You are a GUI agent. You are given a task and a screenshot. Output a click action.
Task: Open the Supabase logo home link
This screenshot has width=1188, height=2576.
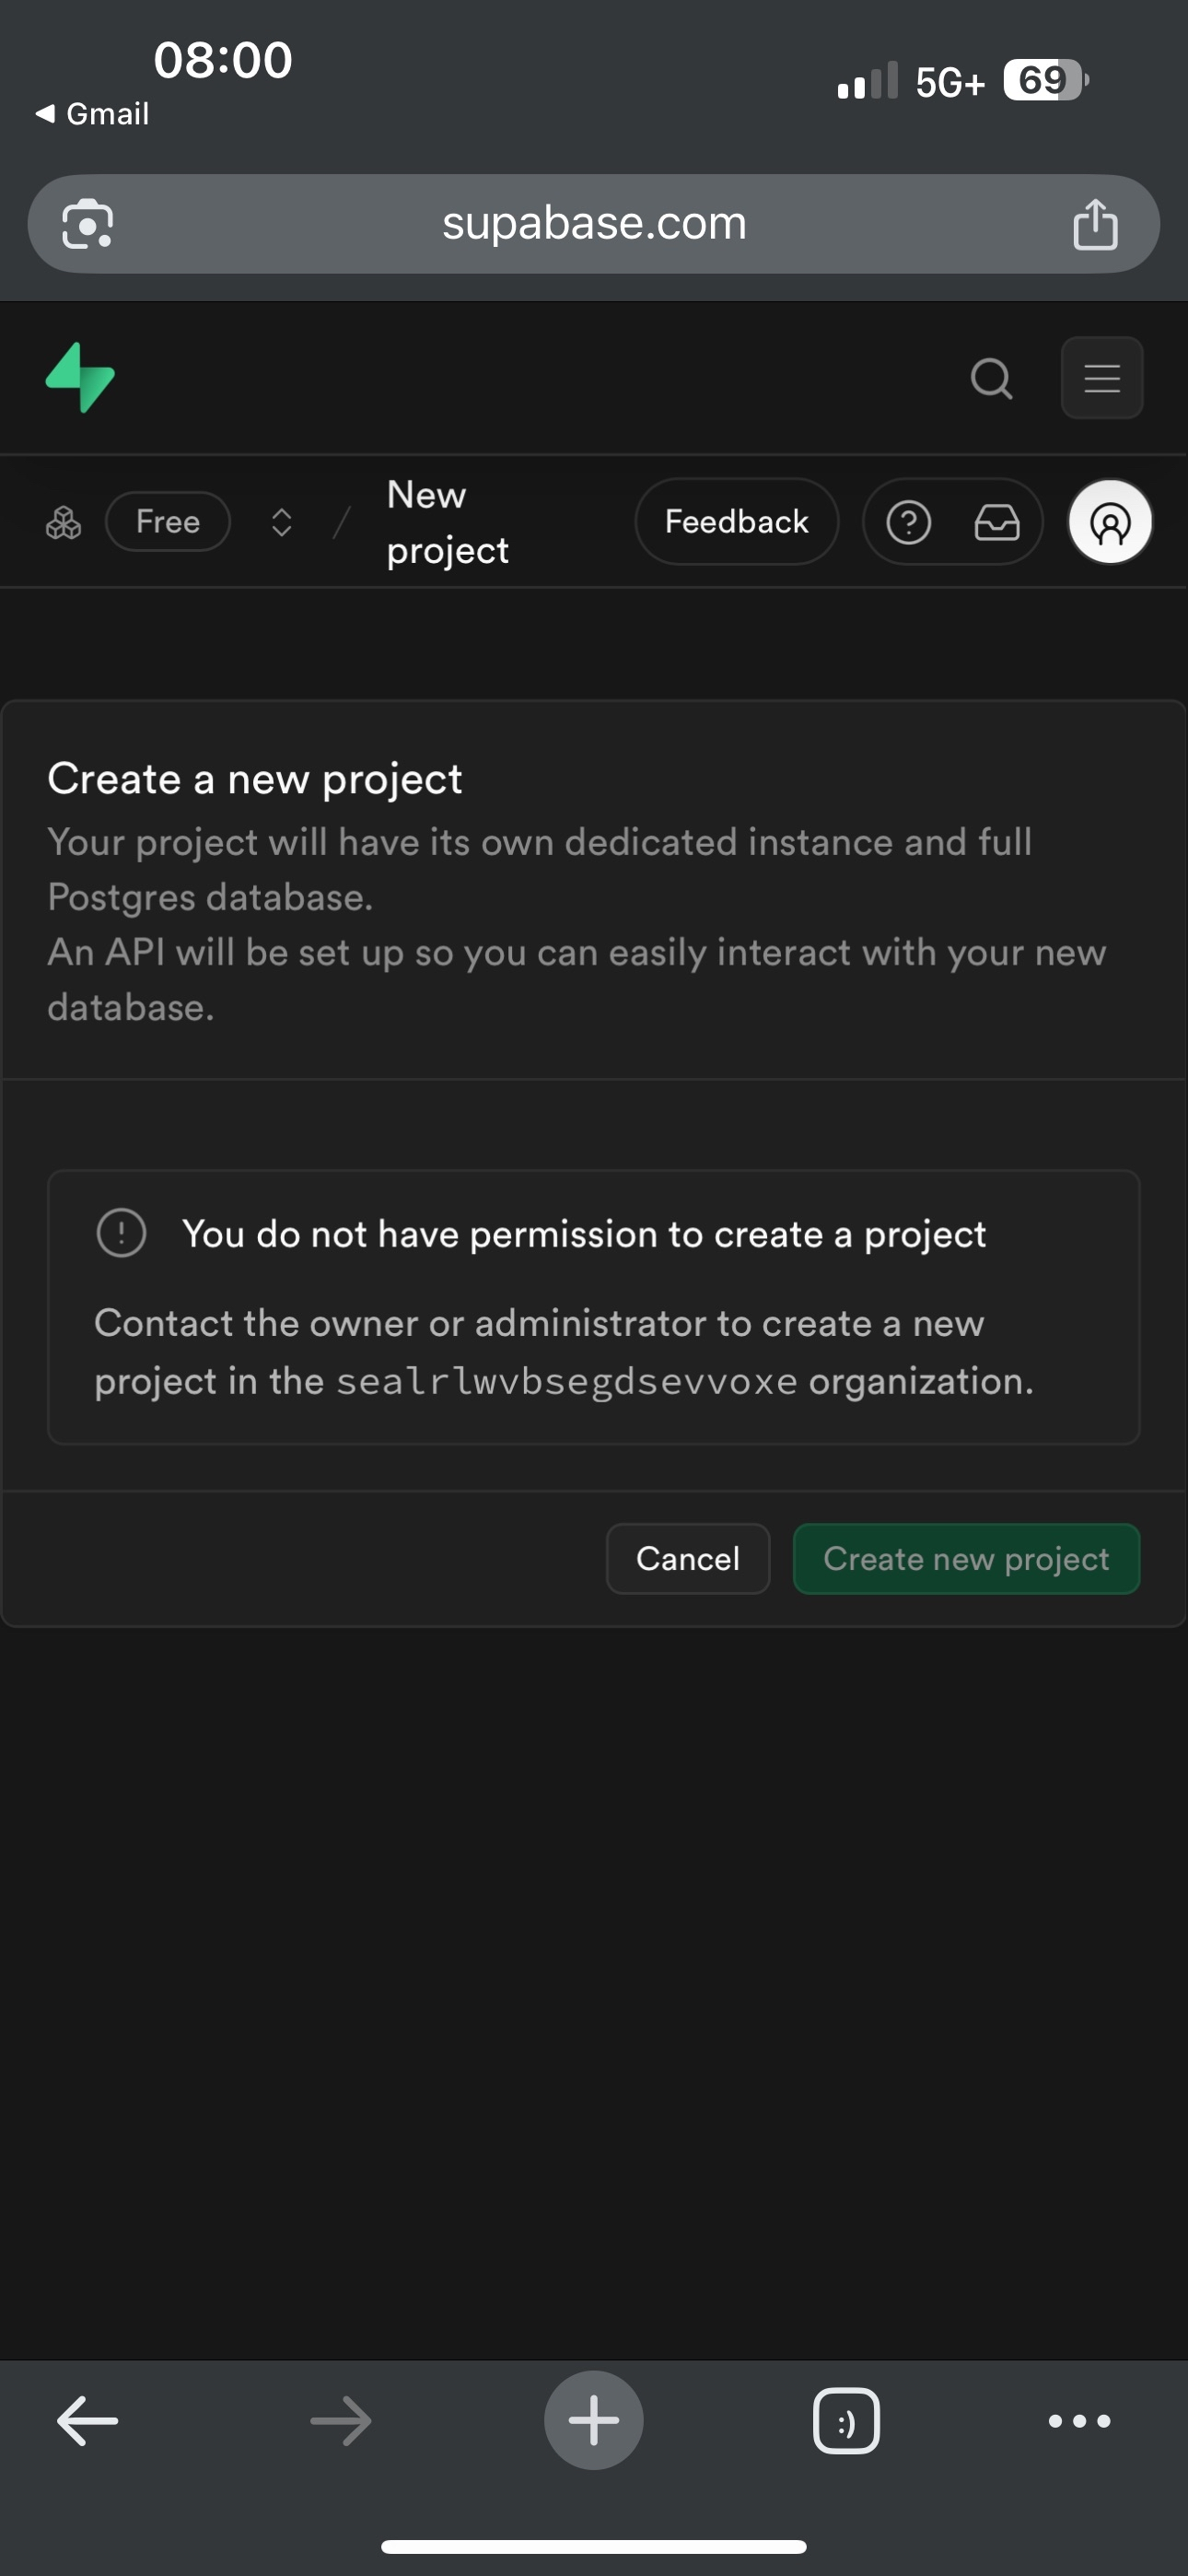click(x=80, y=378)
